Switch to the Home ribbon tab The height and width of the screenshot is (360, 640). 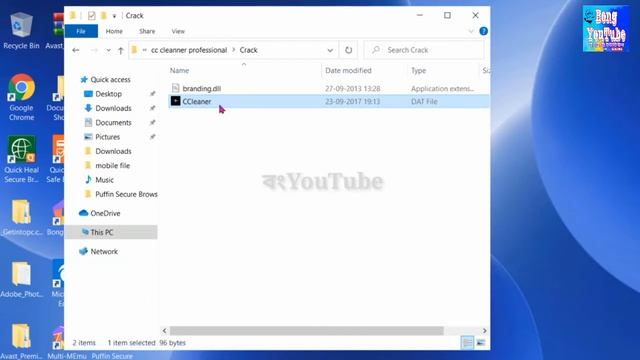point(114,31)
